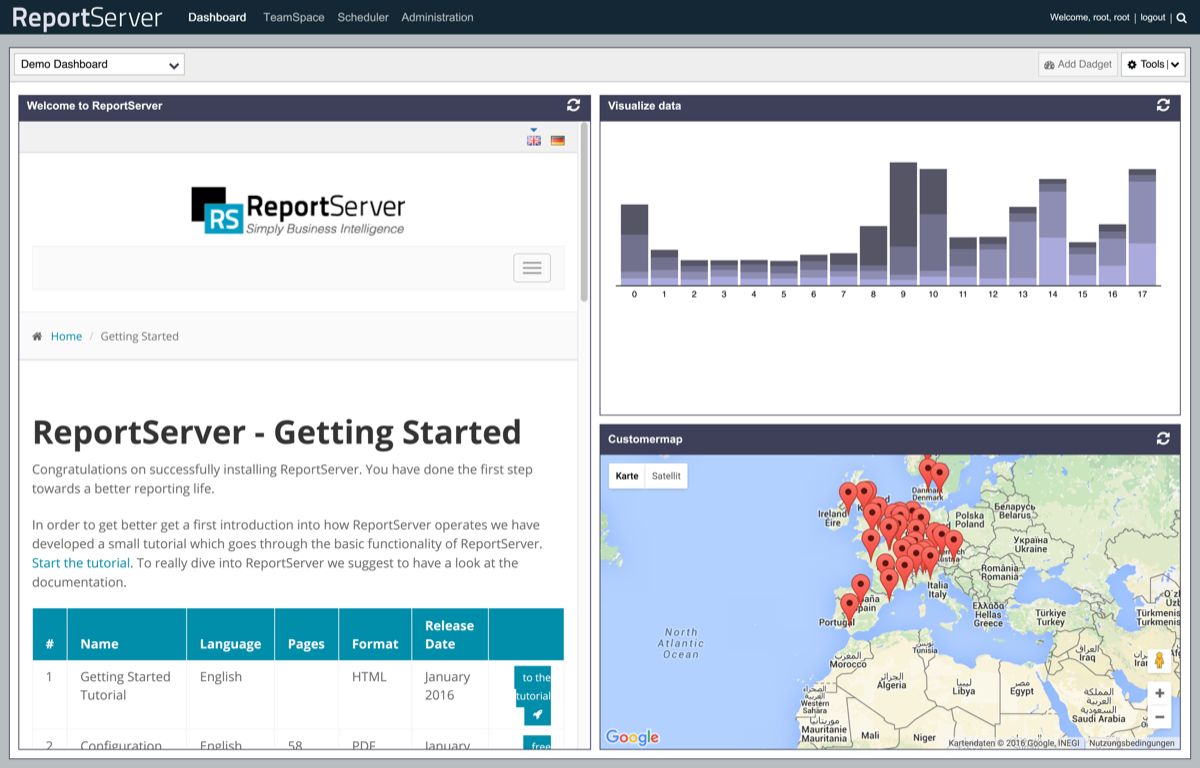
Task: Click the Welcome panel vertical scrollbar
Action: pyautogui.click(x=584, y=212)
